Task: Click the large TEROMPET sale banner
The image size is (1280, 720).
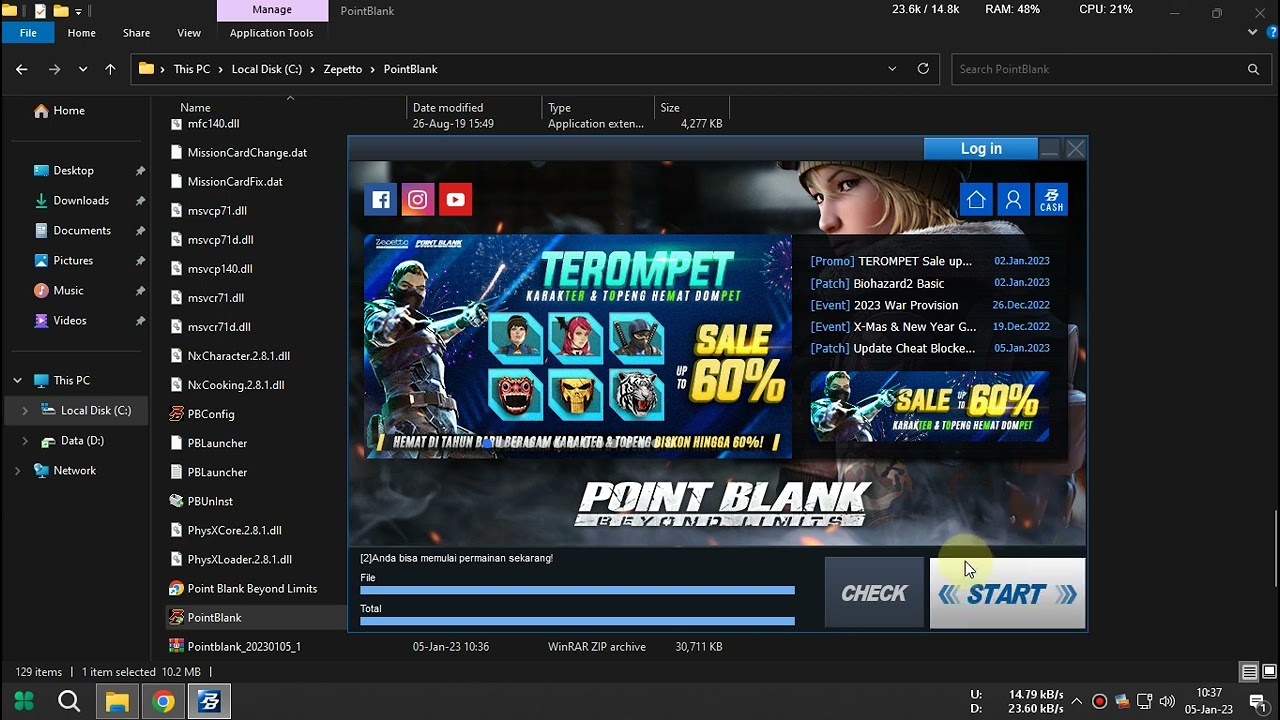Action: coord(578,346)
